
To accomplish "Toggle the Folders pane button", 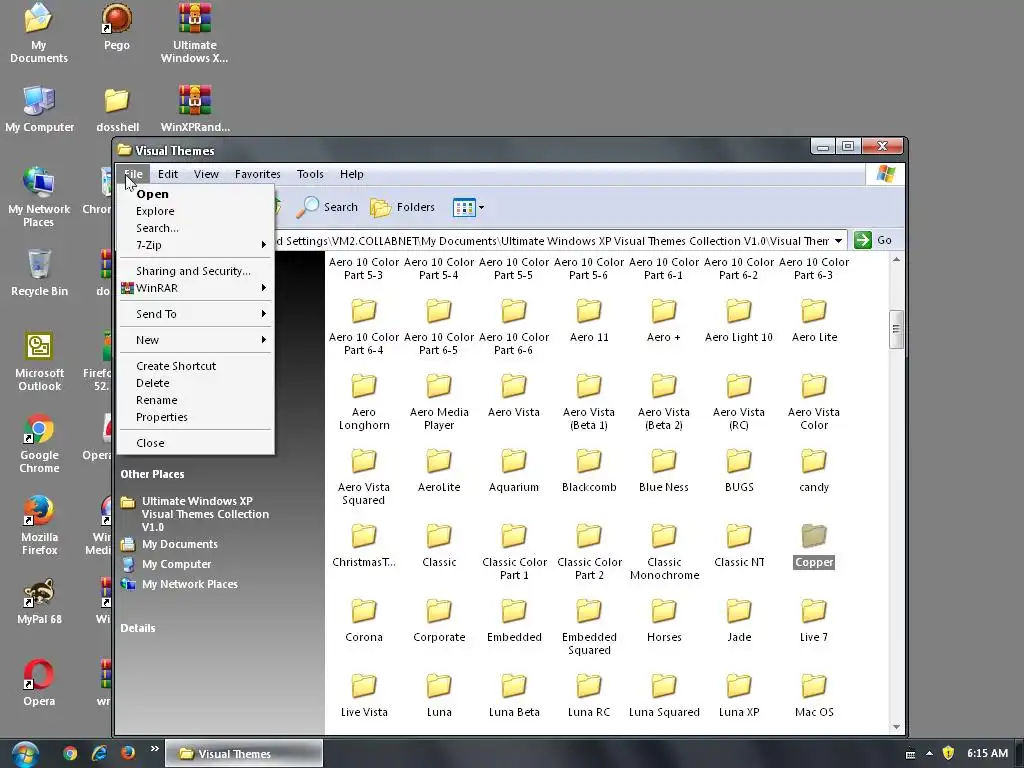I will [x=402, y=207].
